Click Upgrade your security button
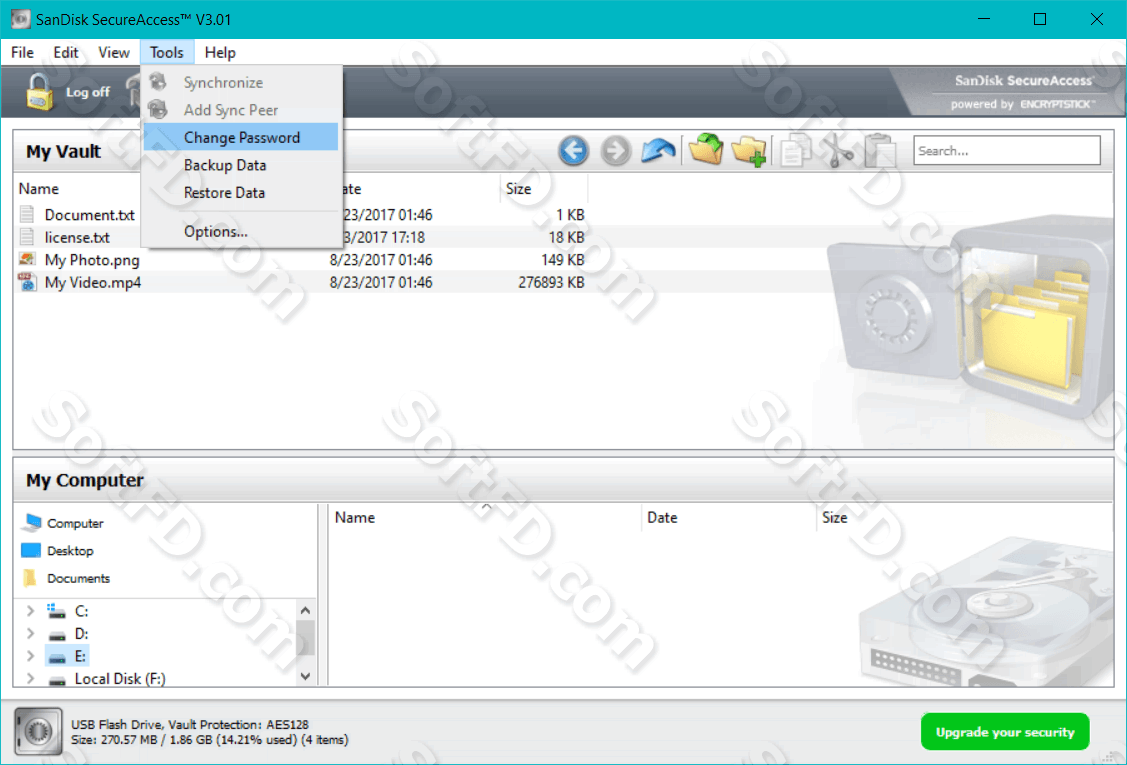 coord(1005,732)
